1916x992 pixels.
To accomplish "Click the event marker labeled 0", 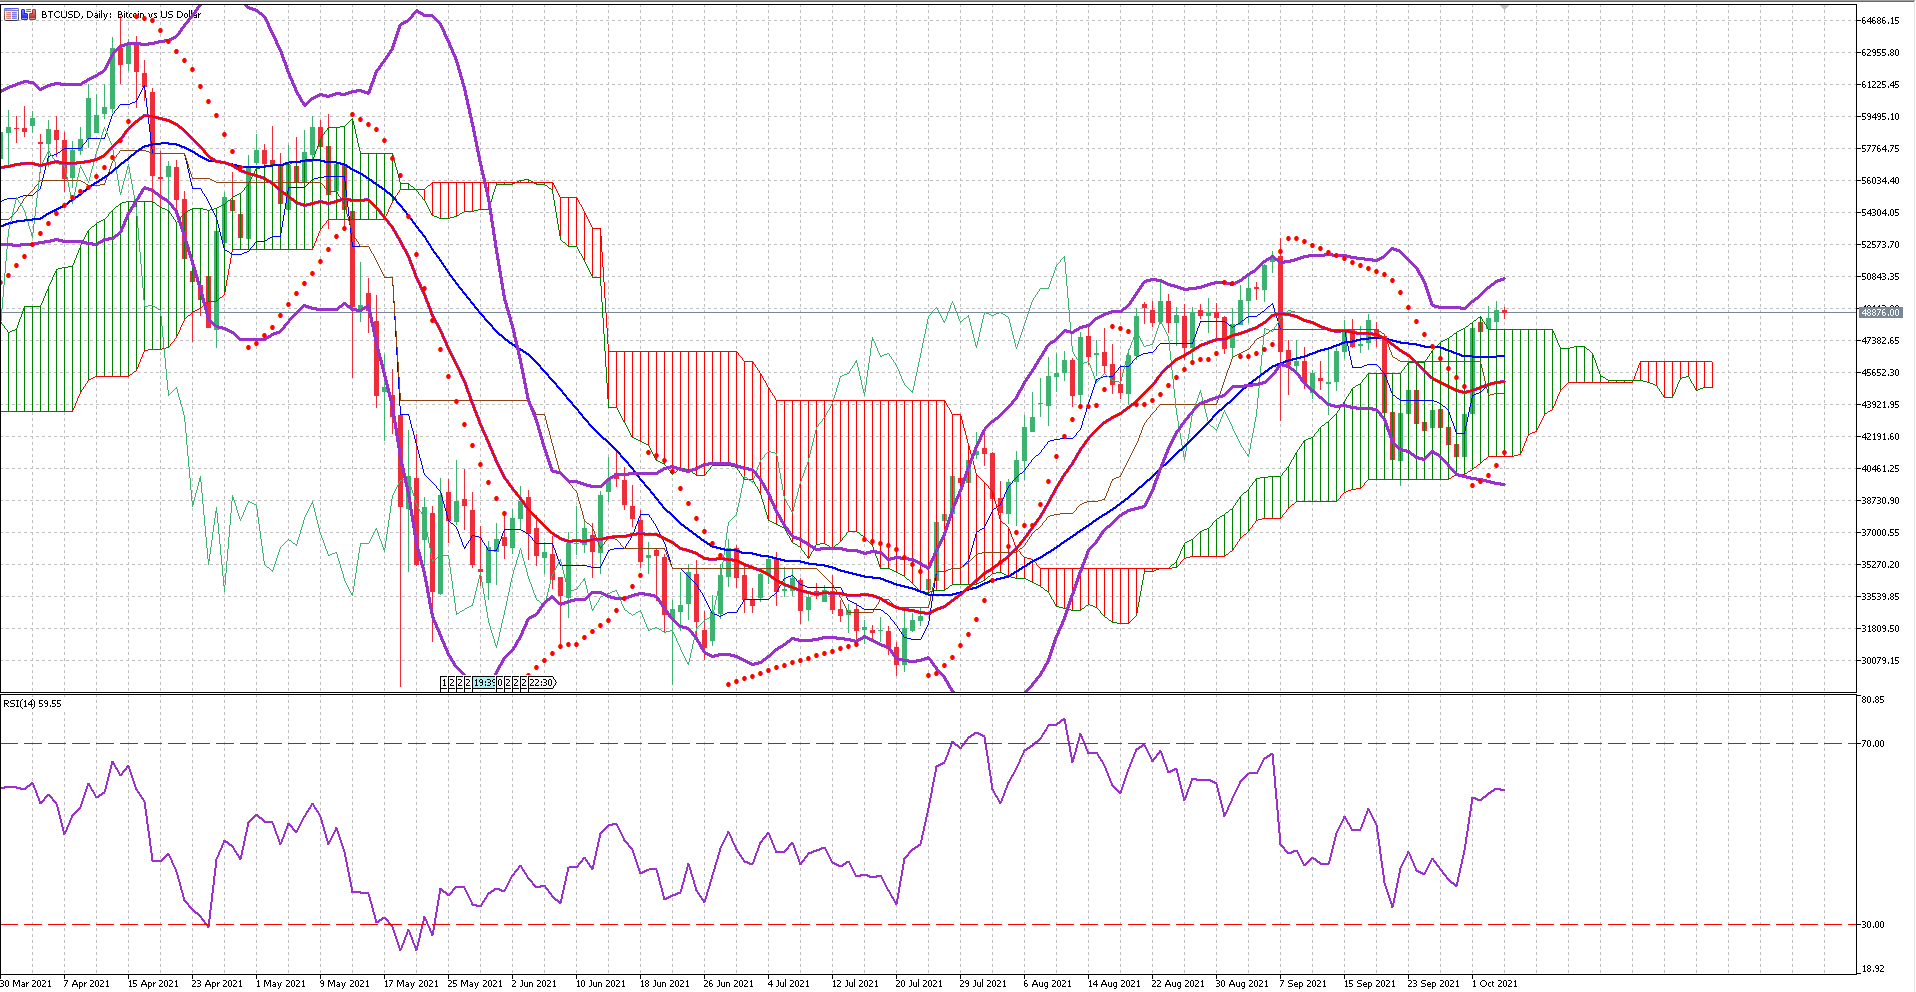I will coord(501,683).
